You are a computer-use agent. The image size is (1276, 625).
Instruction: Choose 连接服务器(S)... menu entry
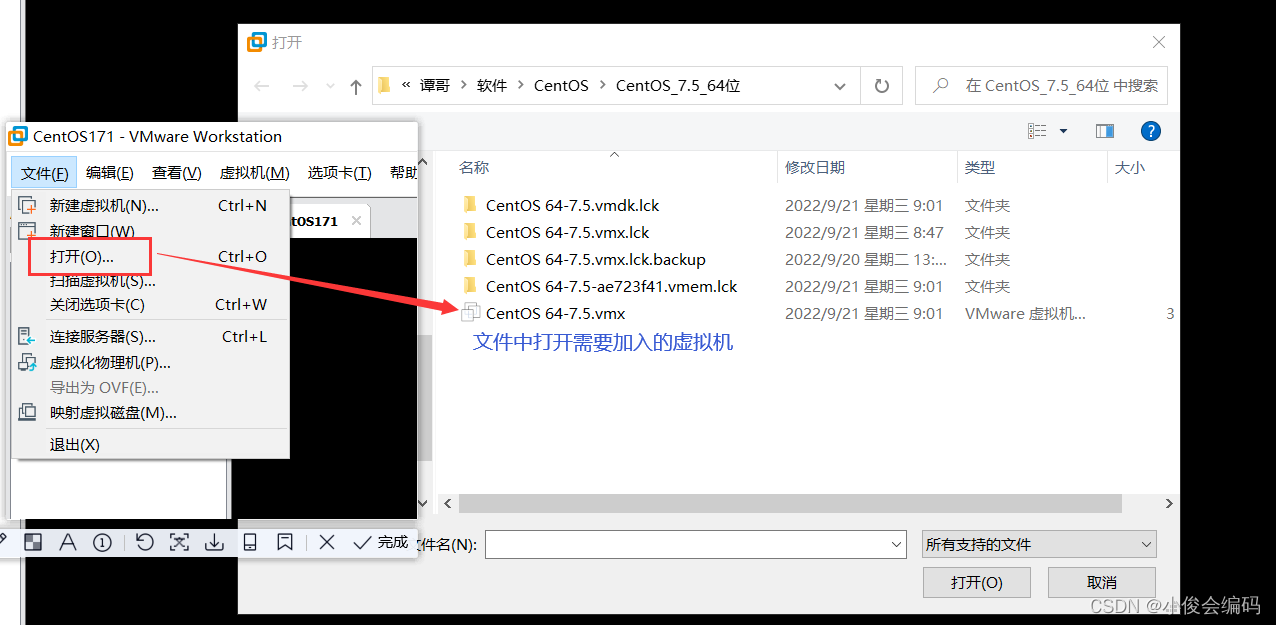(150, 337)
